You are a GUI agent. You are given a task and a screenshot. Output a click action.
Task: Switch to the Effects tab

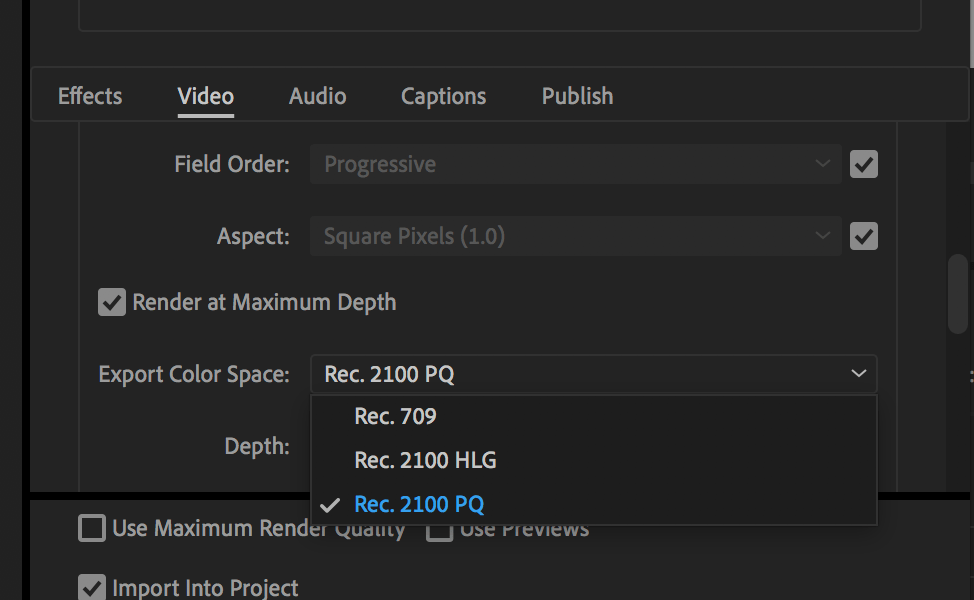pos(89,96)
